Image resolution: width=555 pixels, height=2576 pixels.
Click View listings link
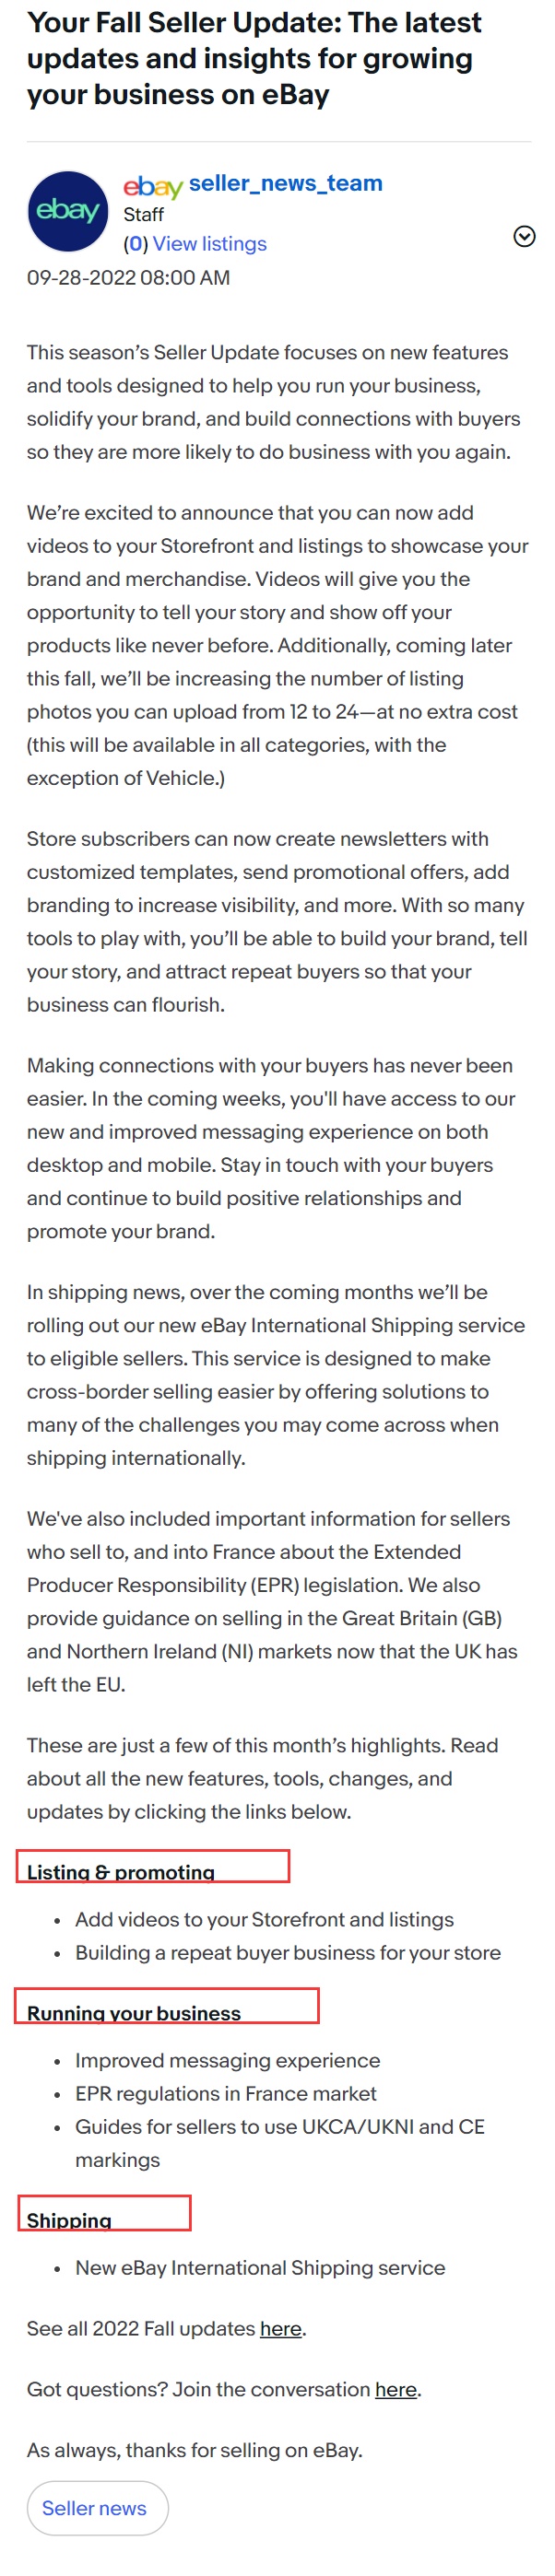point(210,244)
